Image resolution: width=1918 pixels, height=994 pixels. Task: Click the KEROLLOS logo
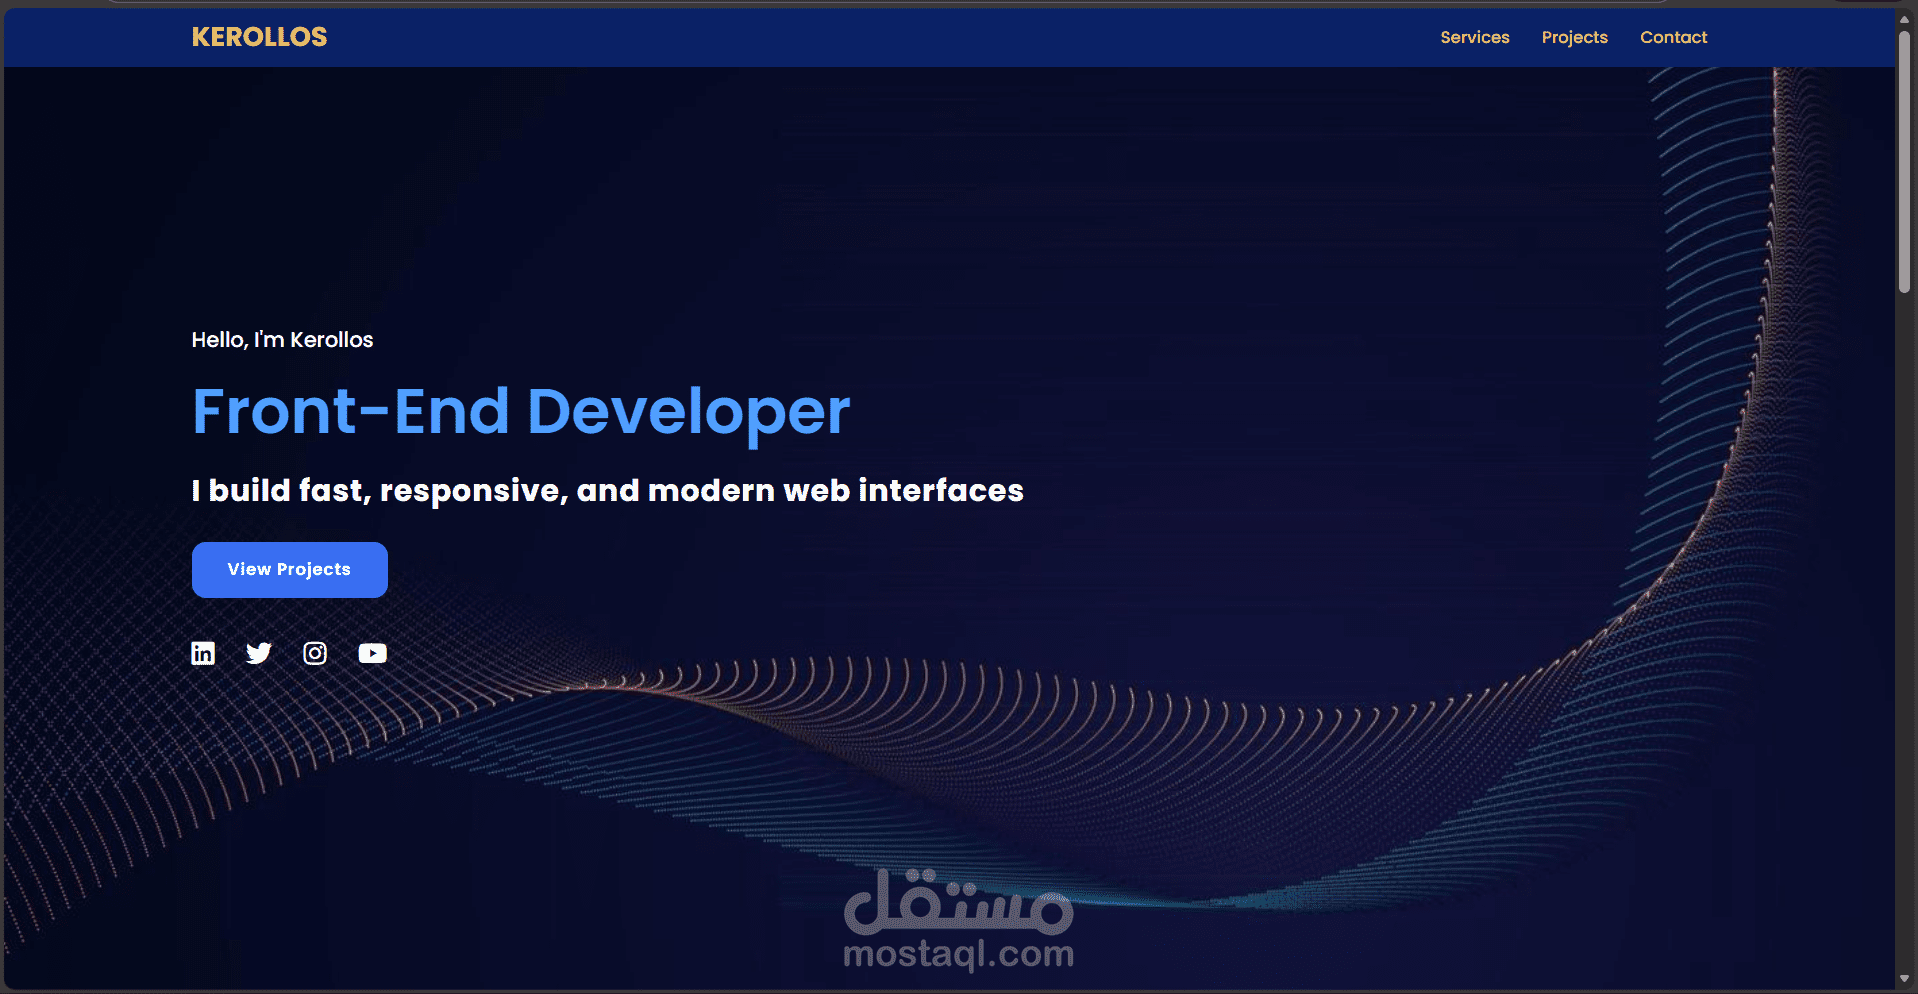259,37
